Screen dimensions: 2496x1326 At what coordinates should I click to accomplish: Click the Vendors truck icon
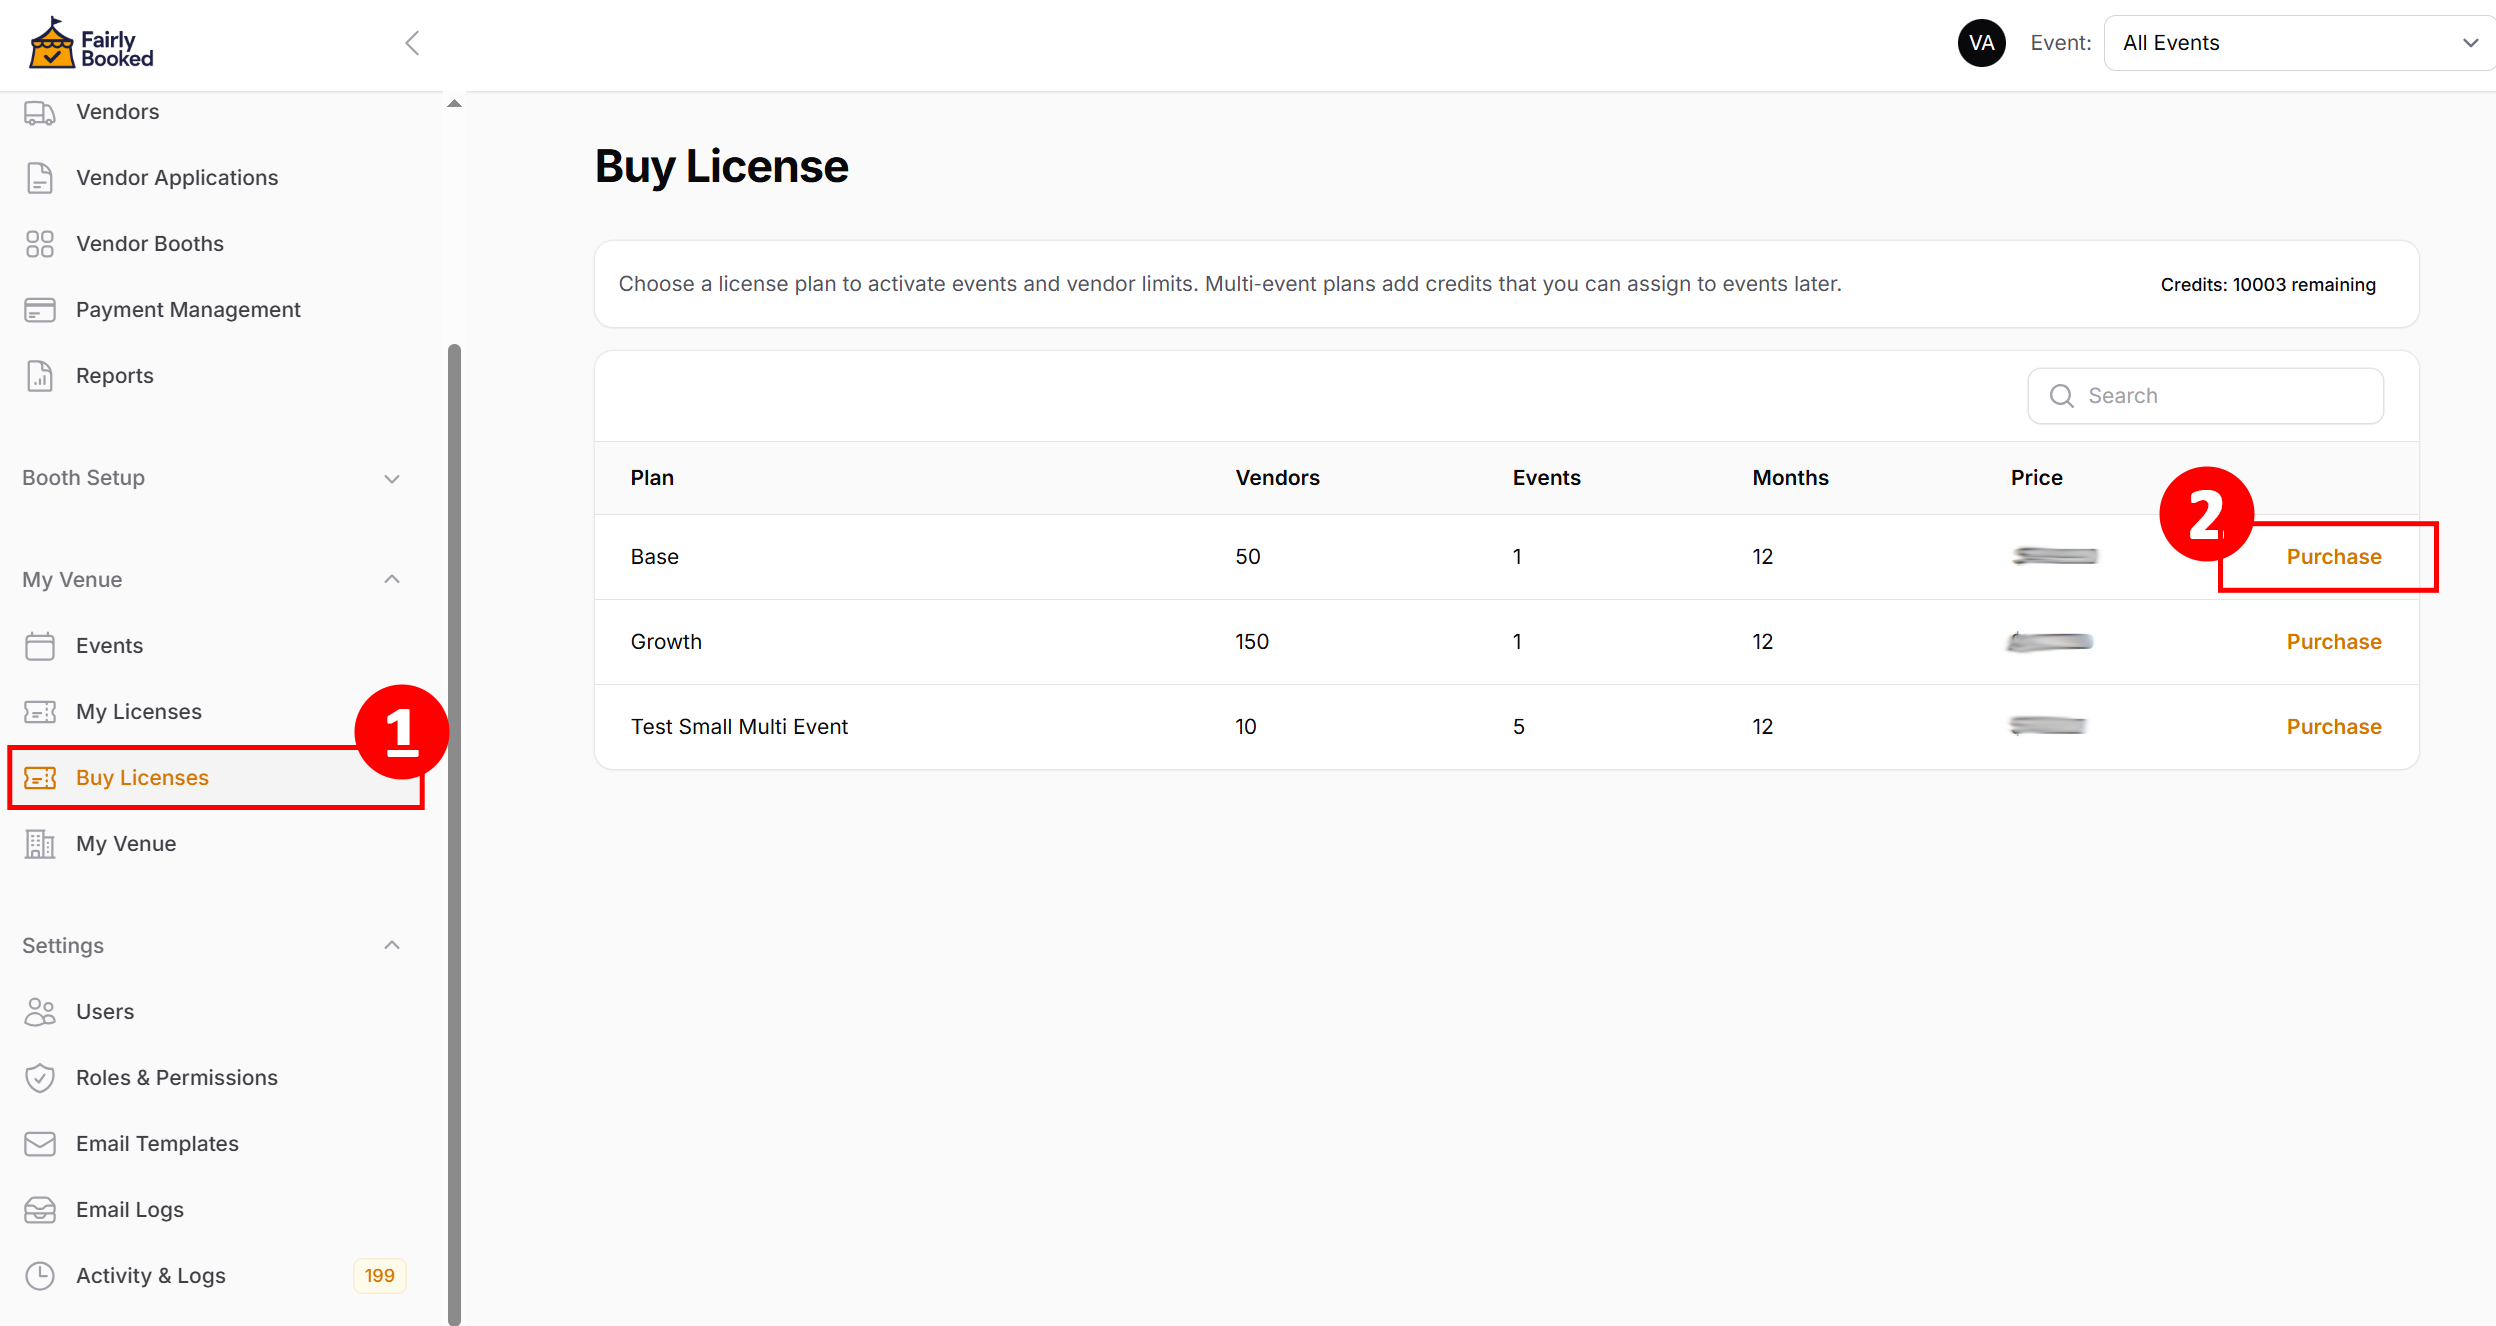point(40,113)
